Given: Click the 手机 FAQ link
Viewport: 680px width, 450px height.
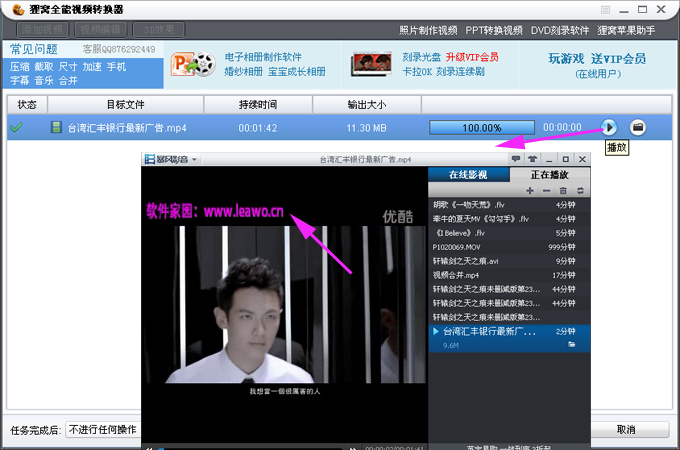Looking at the screenshot, I should pyautogui.click(x=116, y=67).
